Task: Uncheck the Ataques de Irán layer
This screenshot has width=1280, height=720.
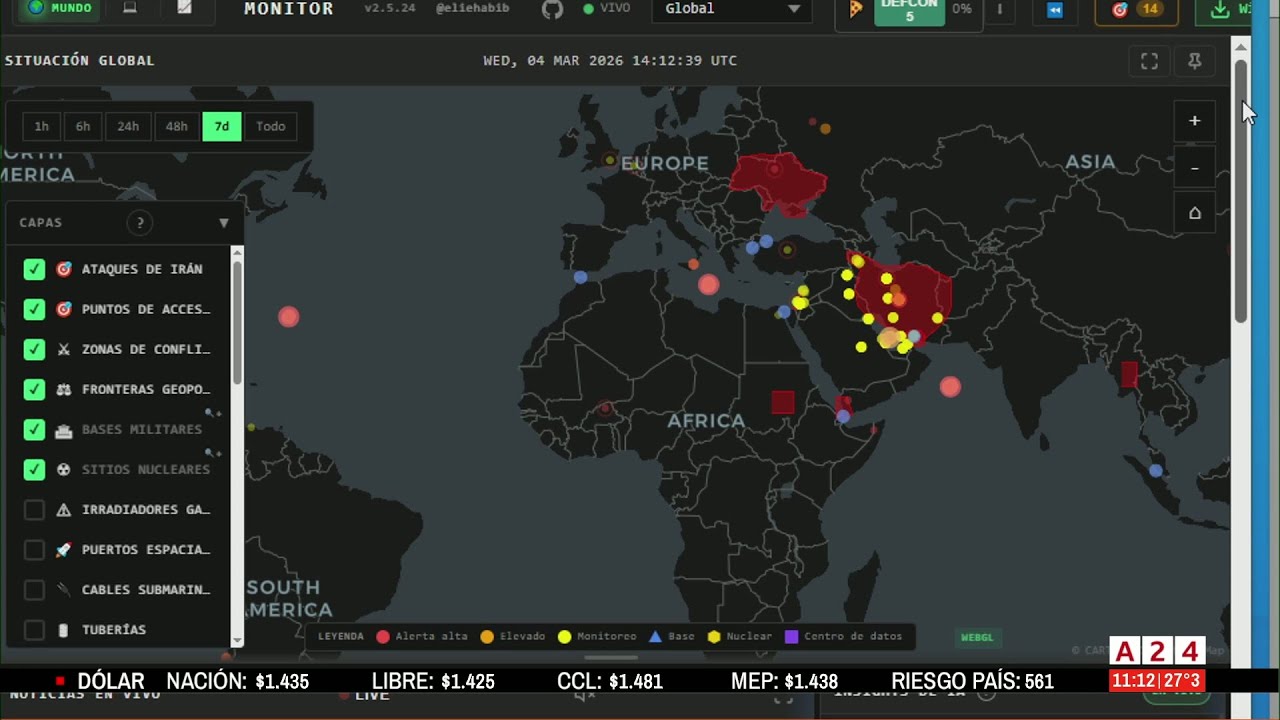Action: (x=34, y=269)
